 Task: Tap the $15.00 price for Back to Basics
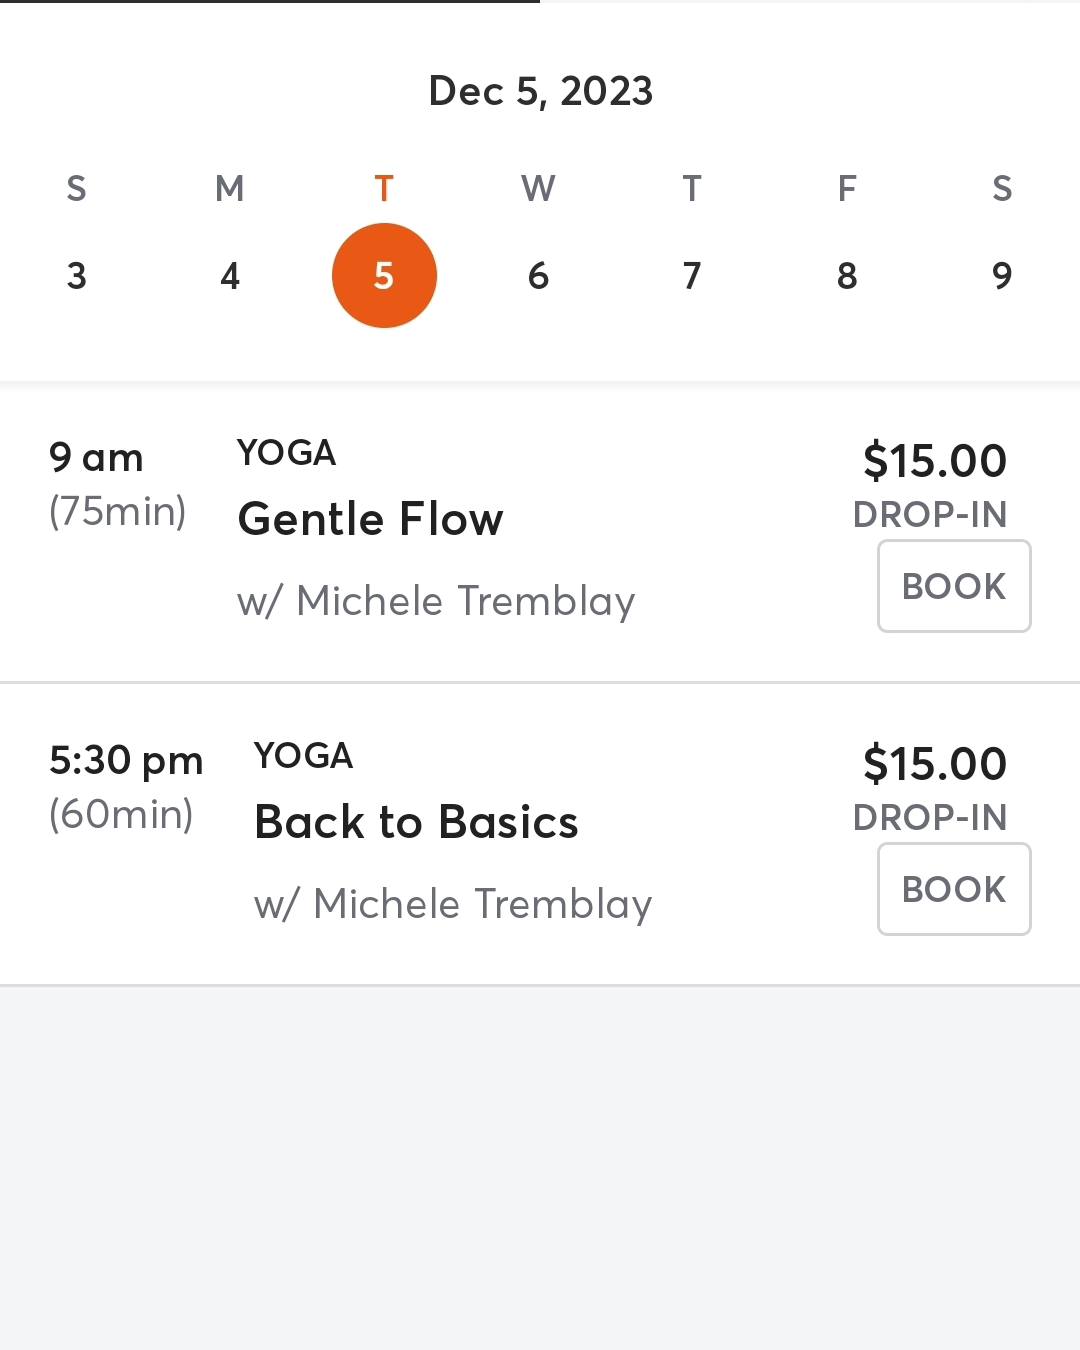(934, 764)
